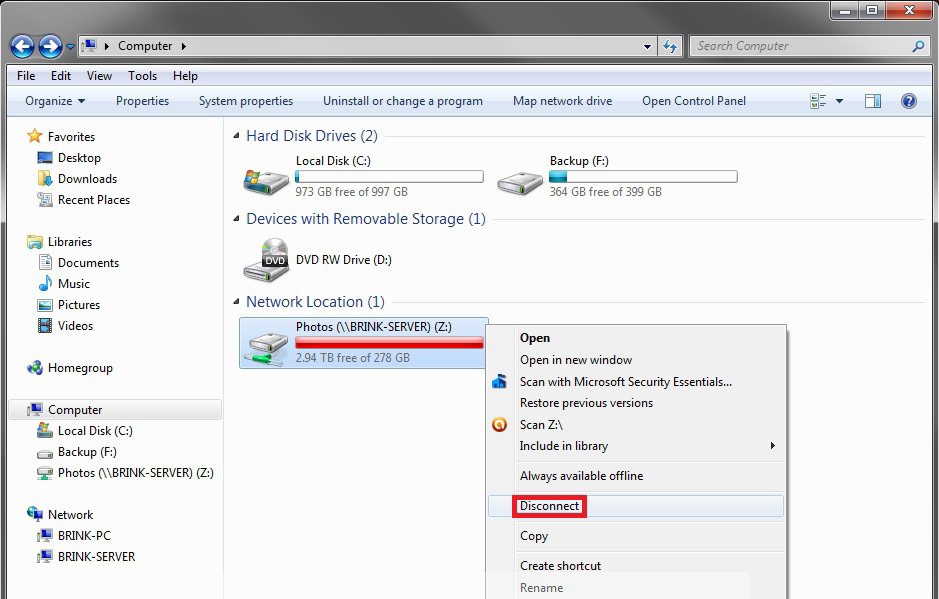Select the DVD RW Drive (D:) icon

pyautogui.click(x=266, y=260)
